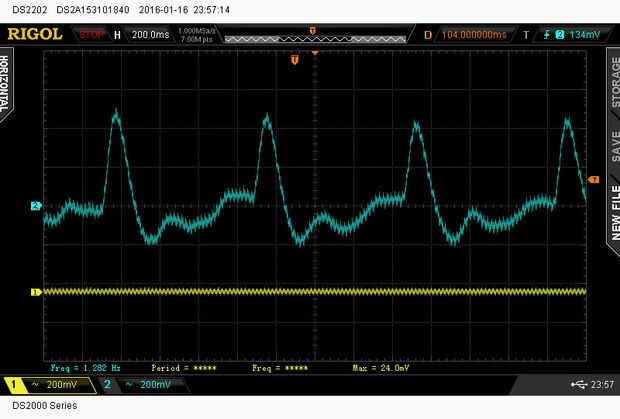
Task: Click the DS2000 Series footer text
Action: point(45,406)
